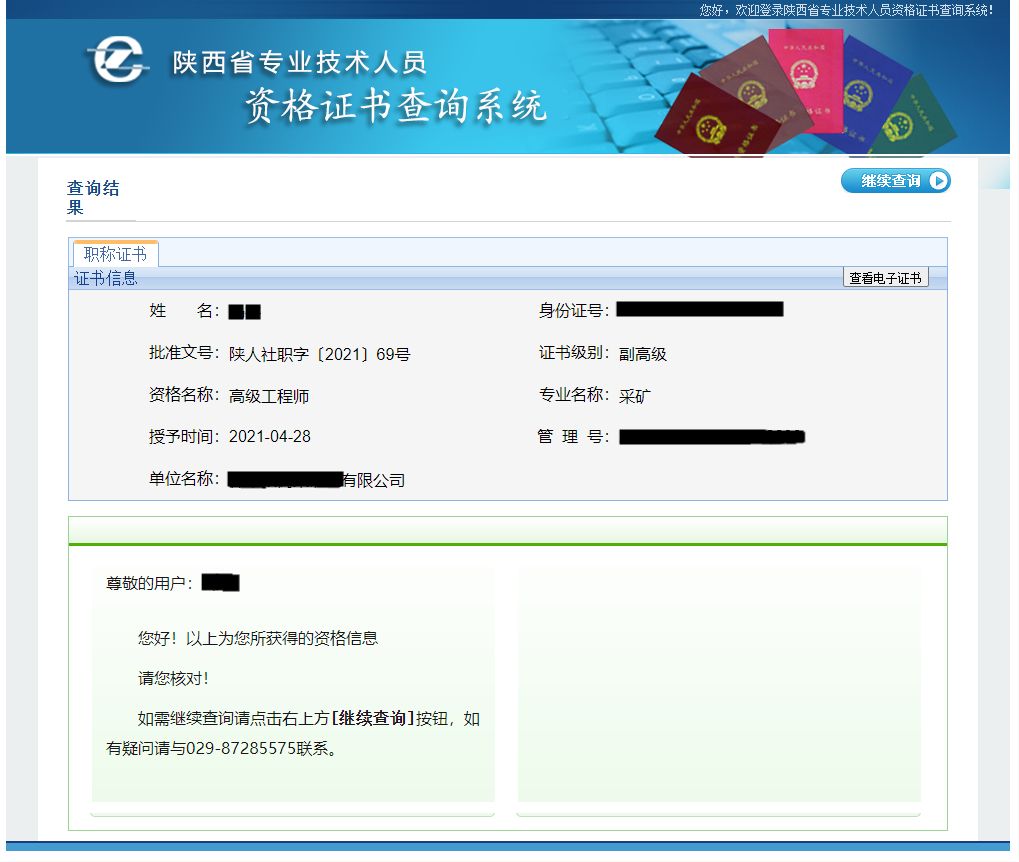
Task: Click the 陕西省专业技术人员 header title
Action: (299, 63)
